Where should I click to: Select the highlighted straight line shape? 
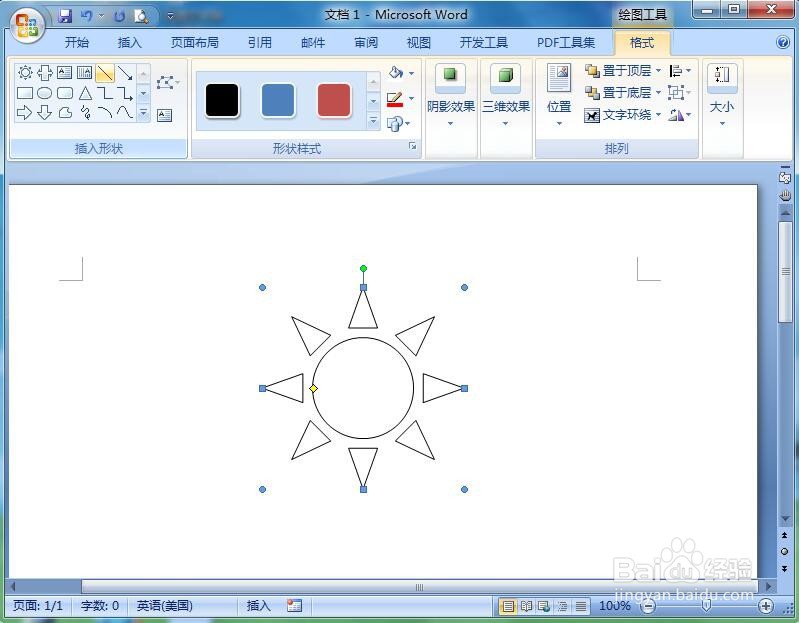click(105, 73)
